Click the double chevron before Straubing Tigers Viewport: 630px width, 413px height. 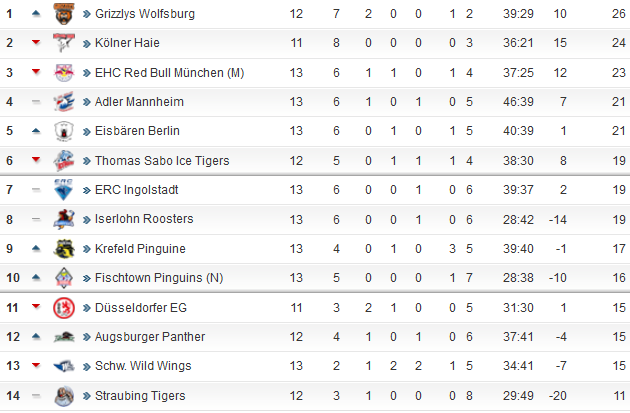tap(86, 397)
